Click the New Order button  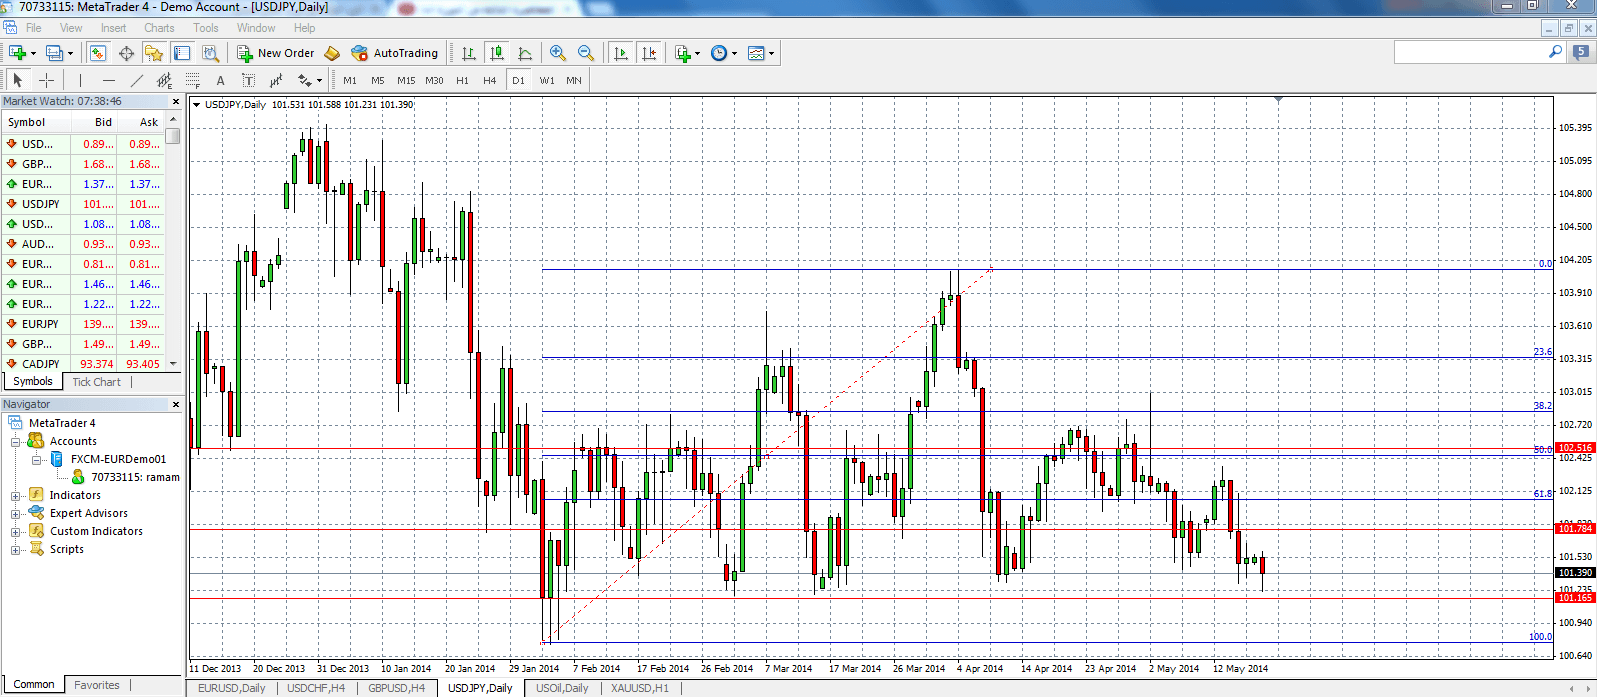(276, 53)
